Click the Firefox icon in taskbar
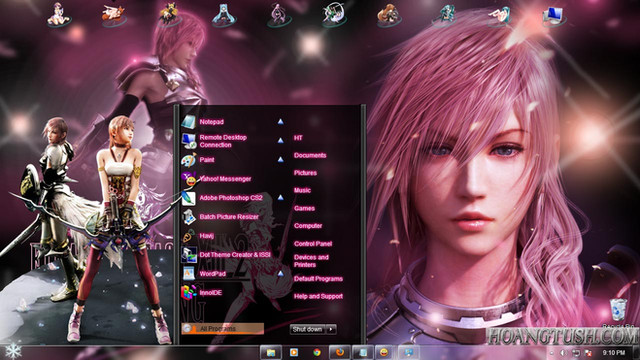 [x=340, y=352]
